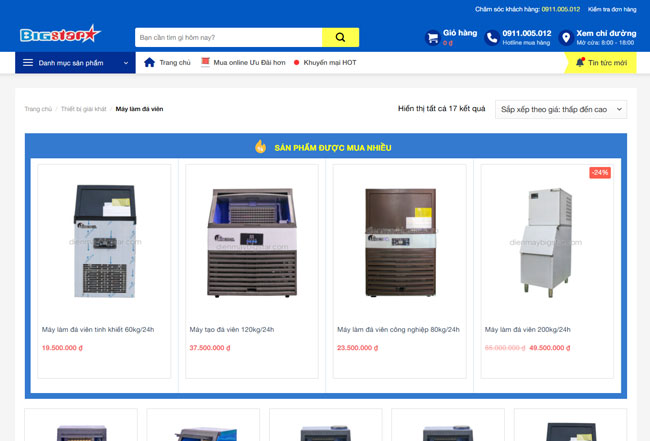Click Máy làm đá viên công nghiệp 80kg/24h
The image size is (650, 441).
pyautogui.click(x=398, y=329)
